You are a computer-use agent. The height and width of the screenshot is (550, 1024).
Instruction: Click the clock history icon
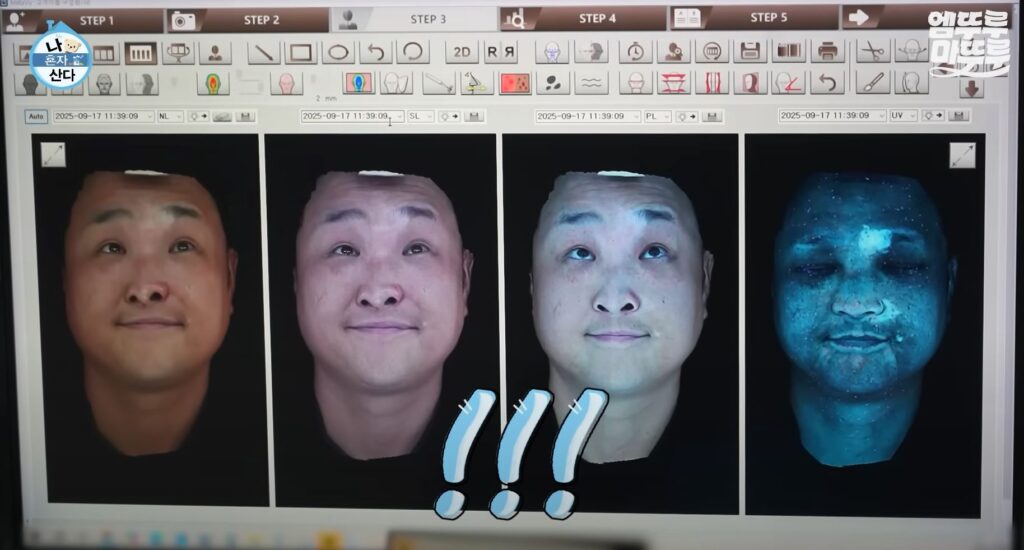pos(635,52)
